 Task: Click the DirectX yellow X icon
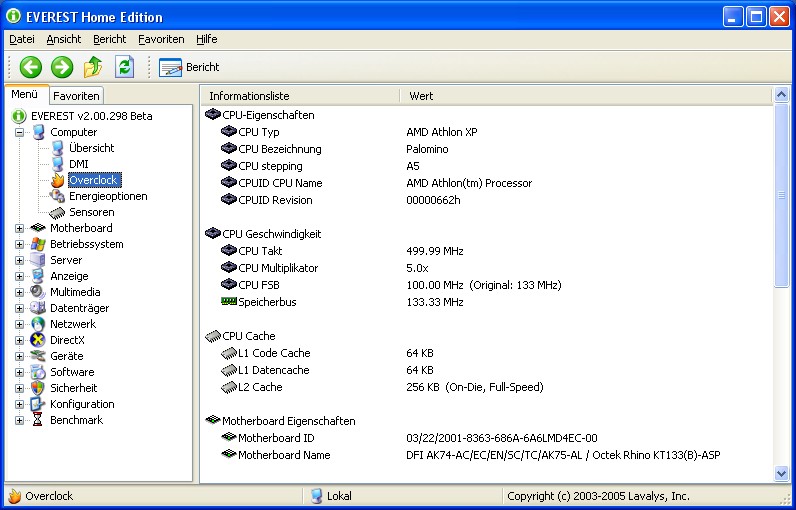[38, 340]
